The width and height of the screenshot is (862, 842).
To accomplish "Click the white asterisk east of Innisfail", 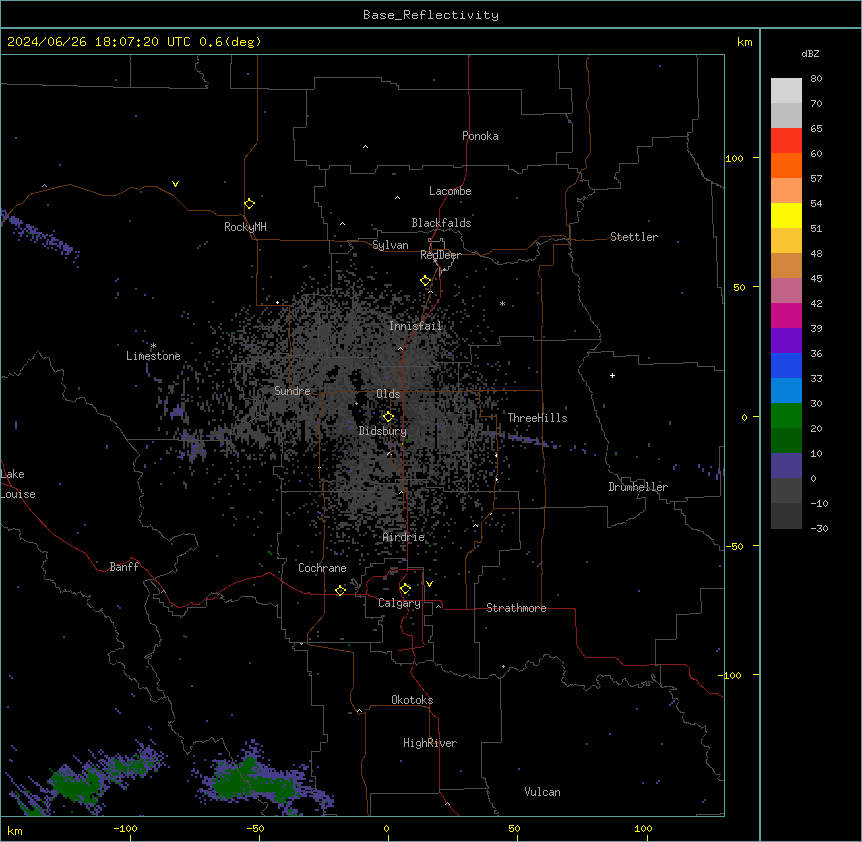I will point(502,304).
